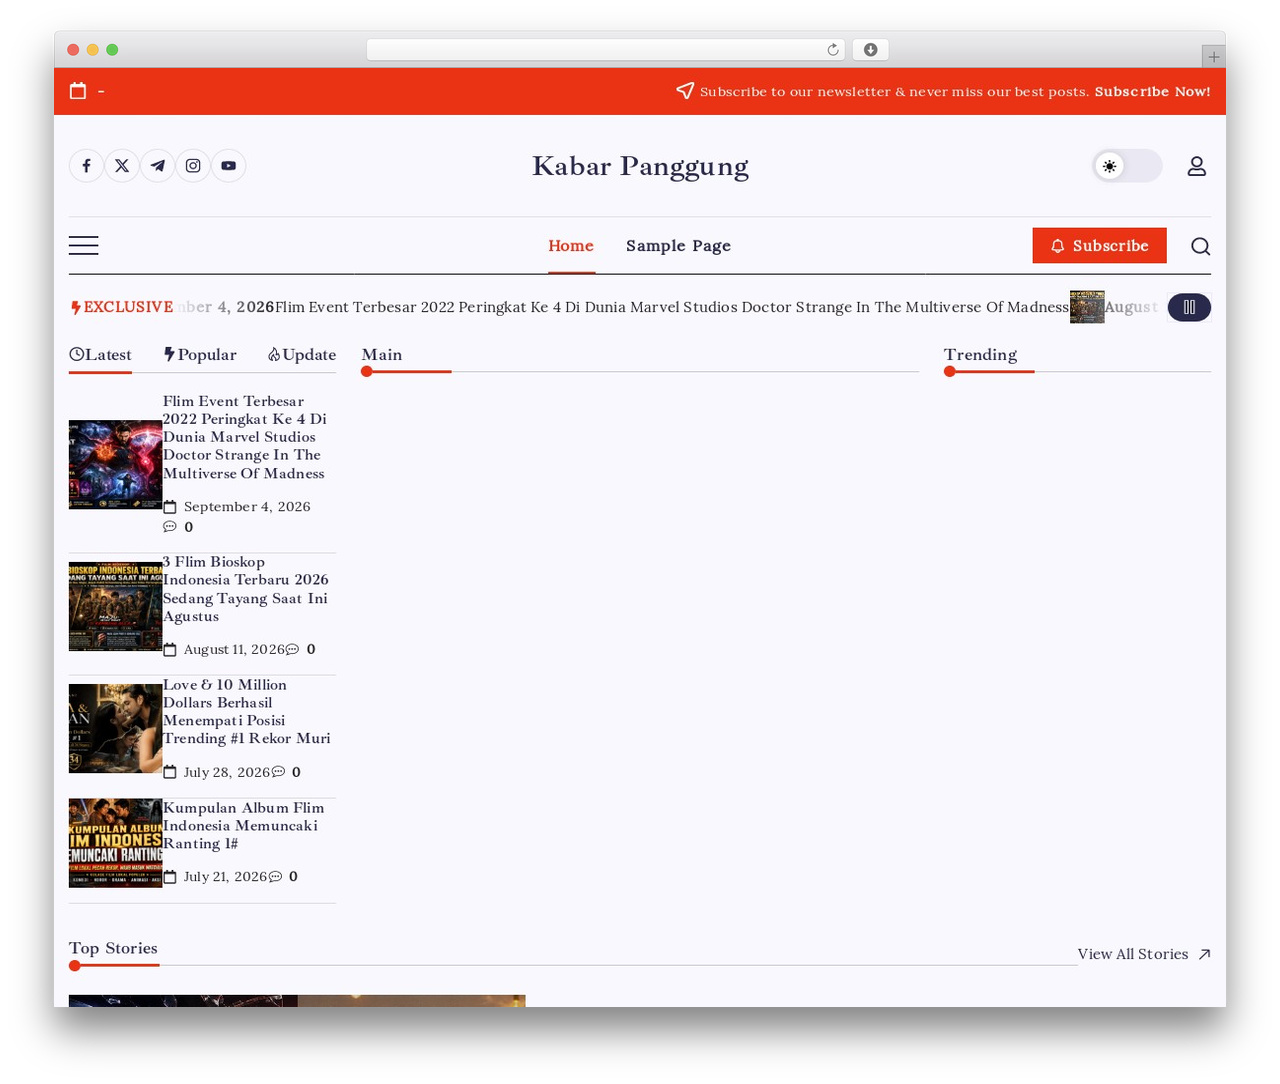Screen dimensions: 1280x1084
Task: Click the EXCLUSIVE lightning label
Action: coord(122,307)
